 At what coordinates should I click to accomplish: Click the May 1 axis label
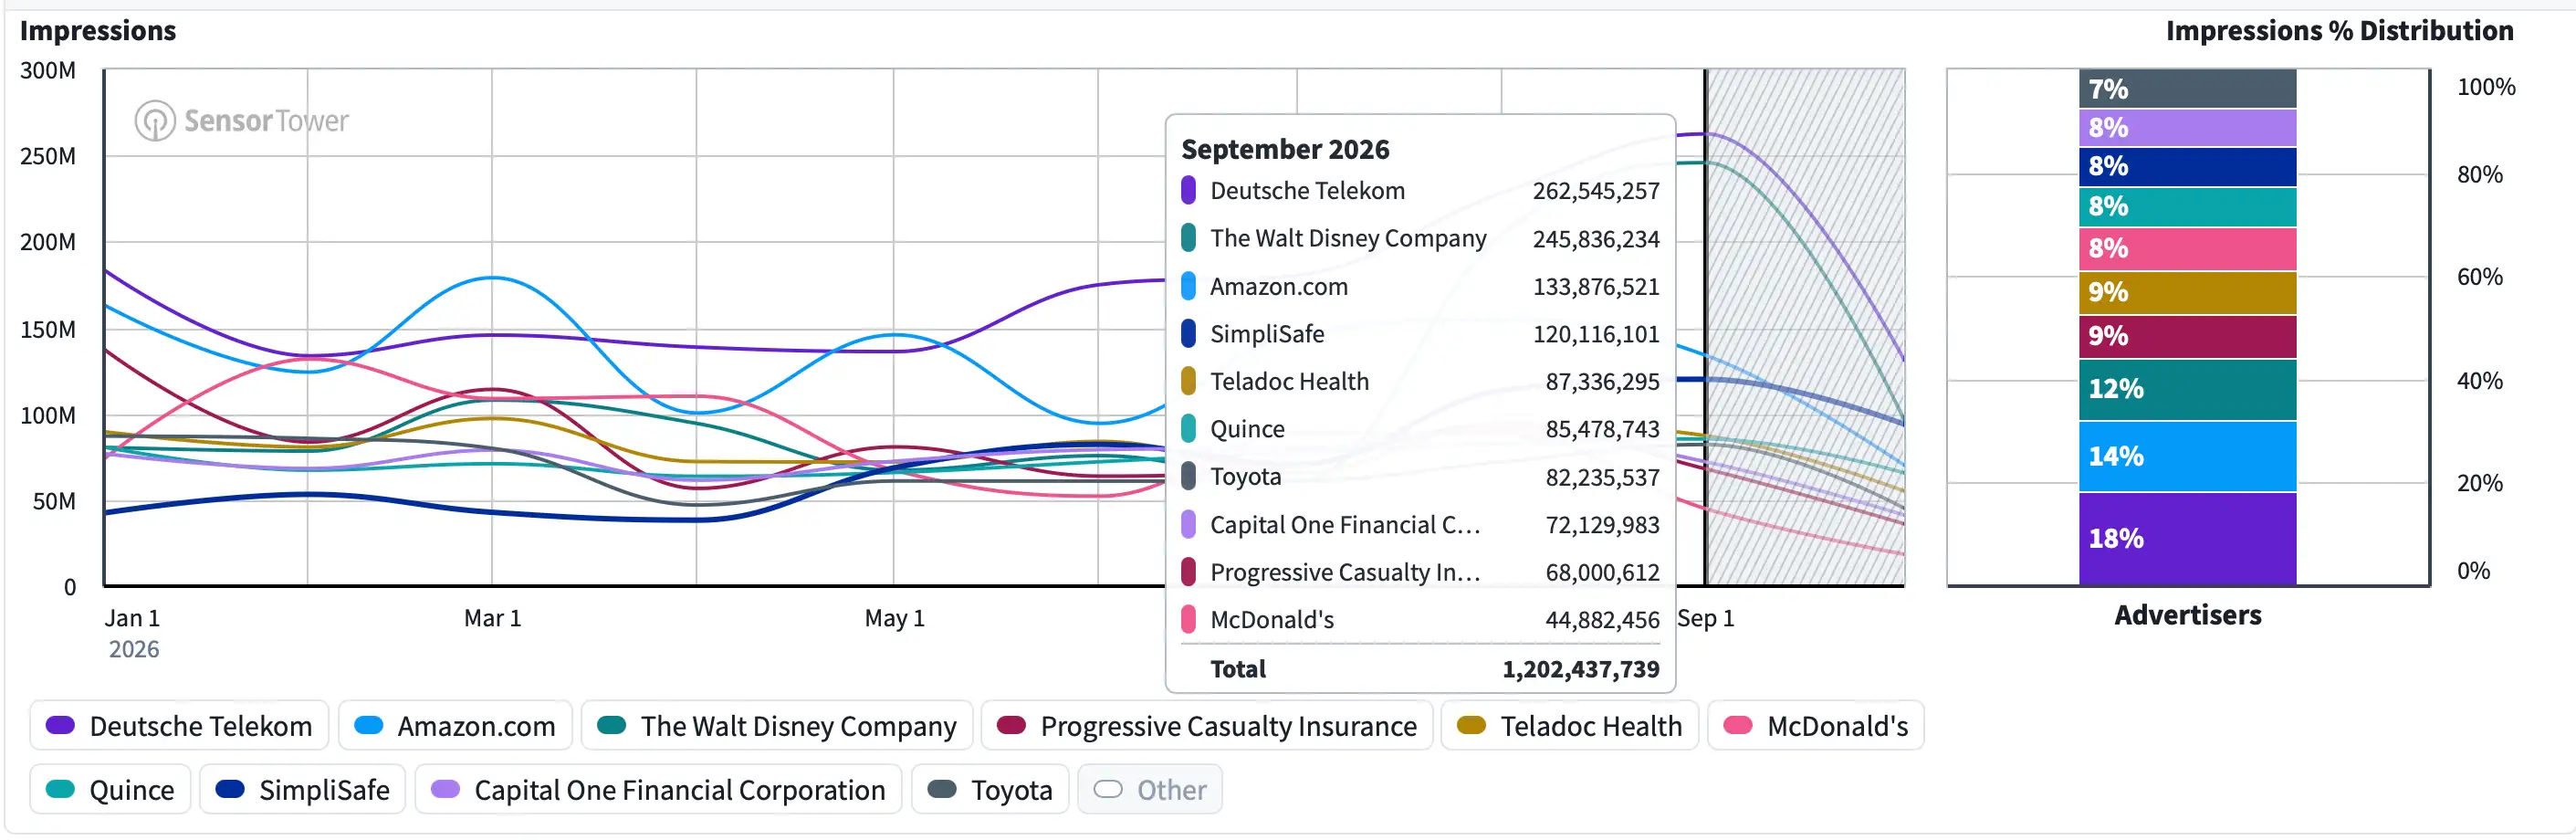point(894,618)
